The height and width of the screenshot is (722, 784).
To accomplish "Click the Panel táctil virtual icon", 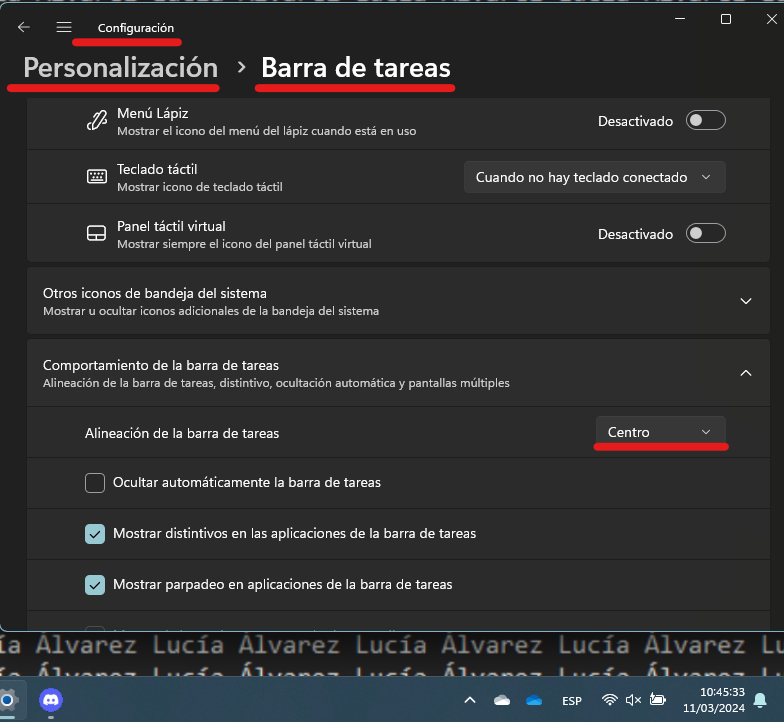I will coord(96,234).
